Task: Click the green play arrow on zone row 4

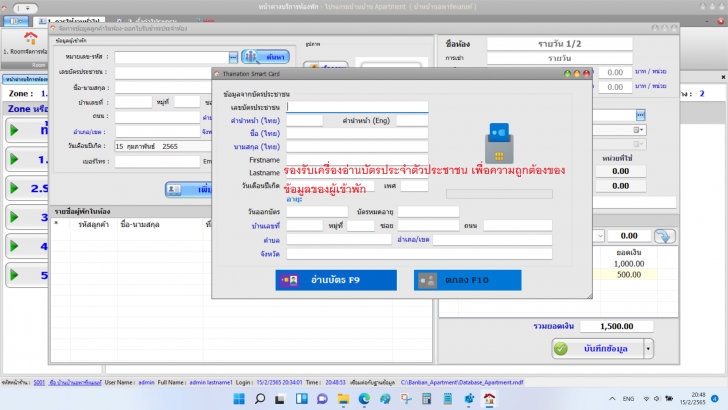Action: 14,246
